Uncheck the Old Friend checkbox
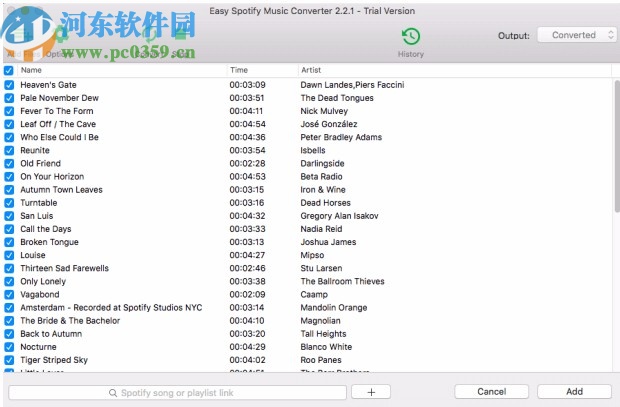Viewport: 620px width, 407px height. 9,163
